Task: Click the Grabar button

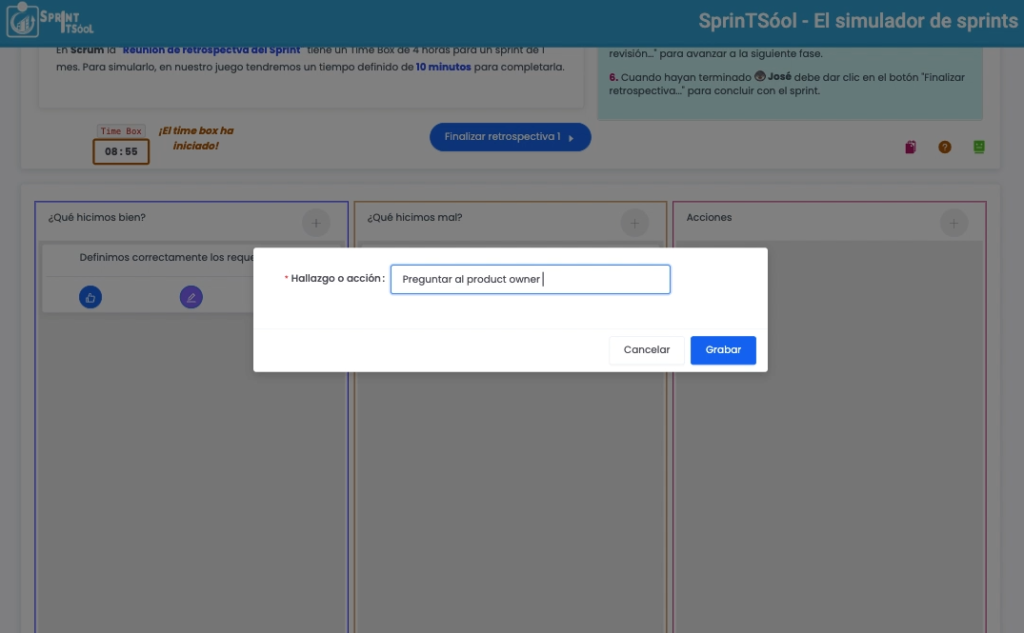Action: coord(723,350)
